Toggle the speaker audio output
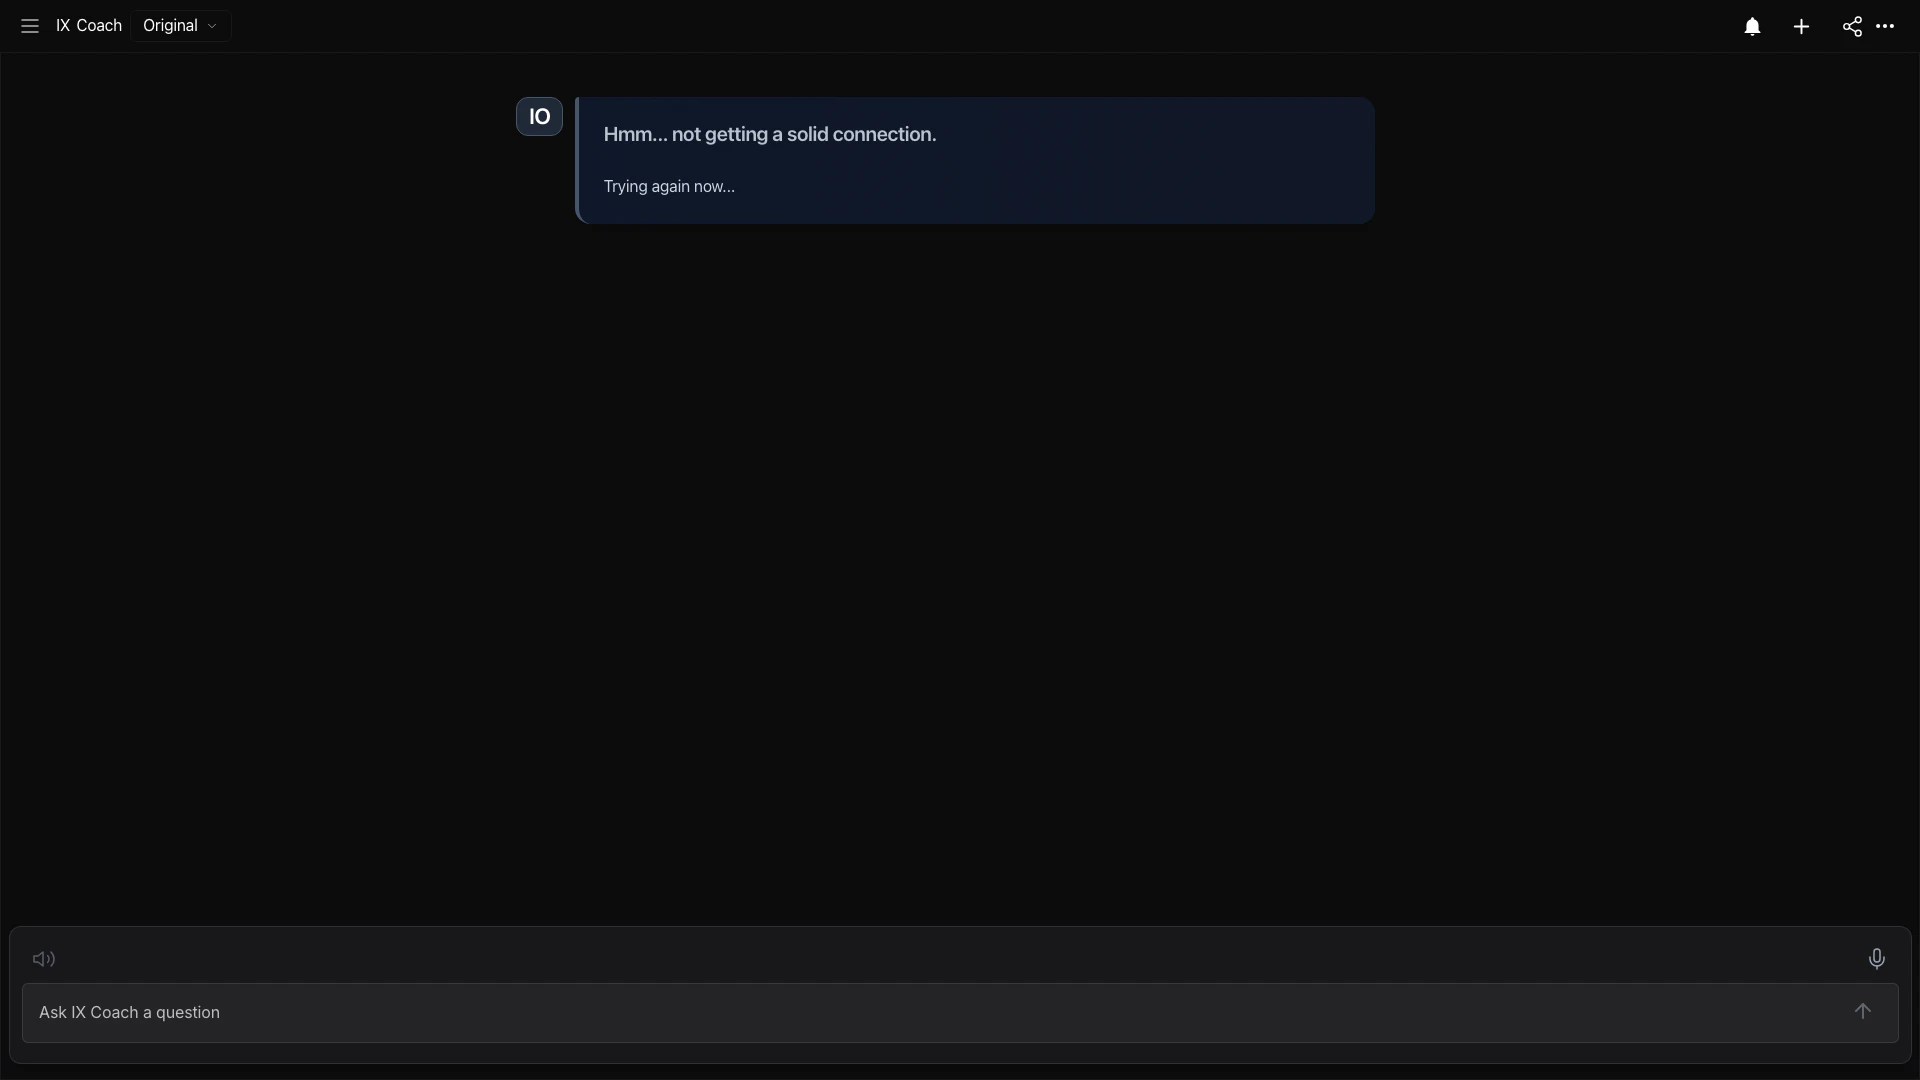Image resolution: width=1920 pixels, height=1080 pixels. (x=44, y=959)
